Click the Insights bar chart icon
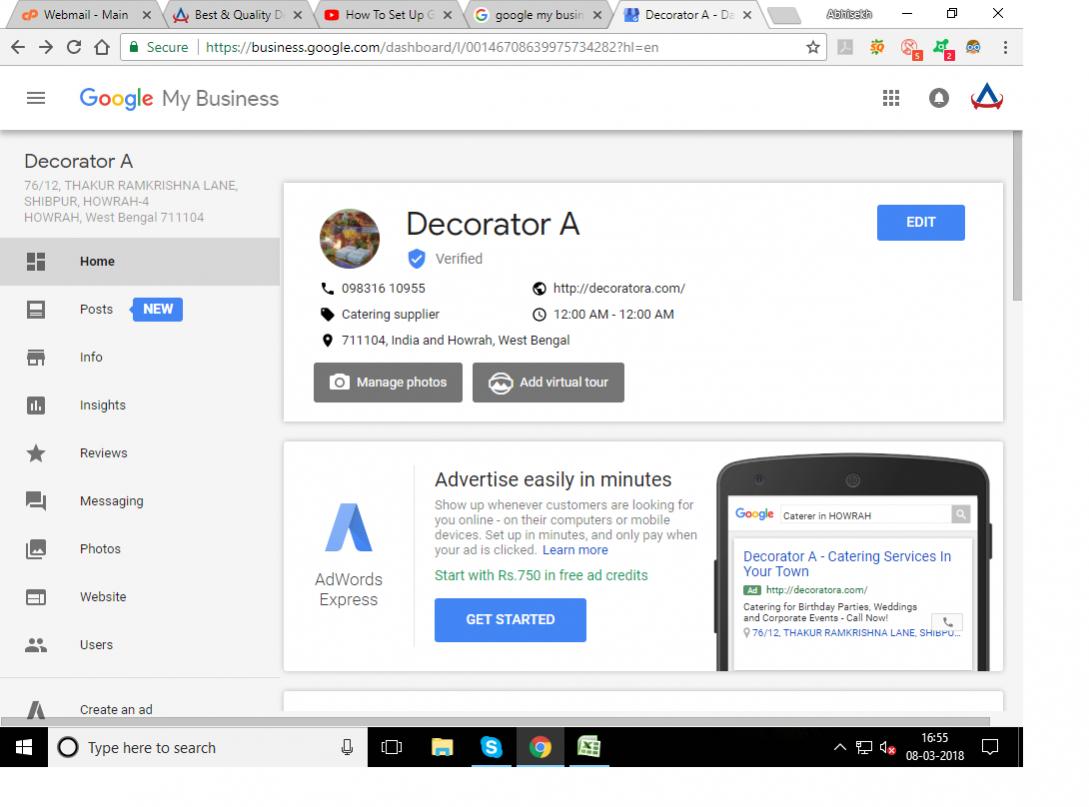The width and height of the screenshot is (1089, 807). (36, 405)
